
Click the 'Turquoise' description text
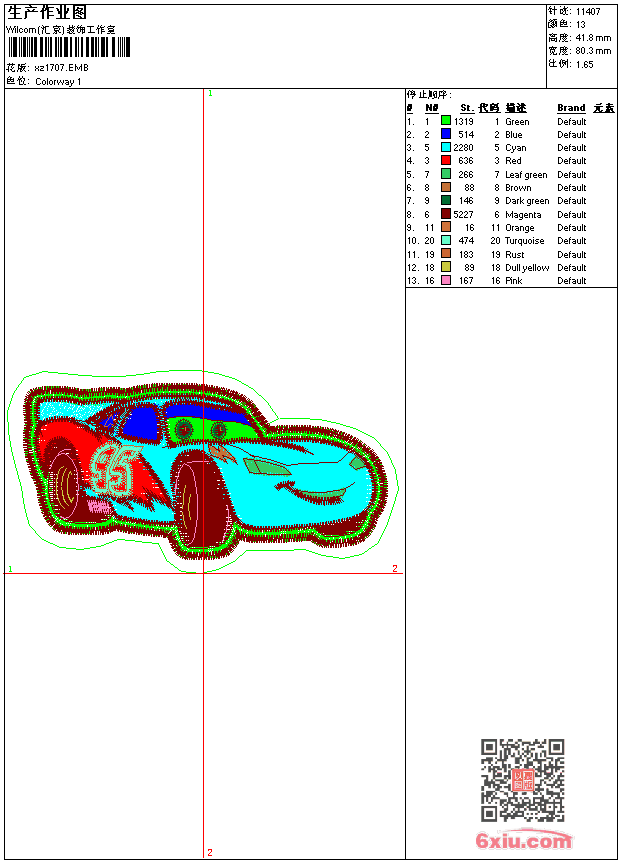525,241
